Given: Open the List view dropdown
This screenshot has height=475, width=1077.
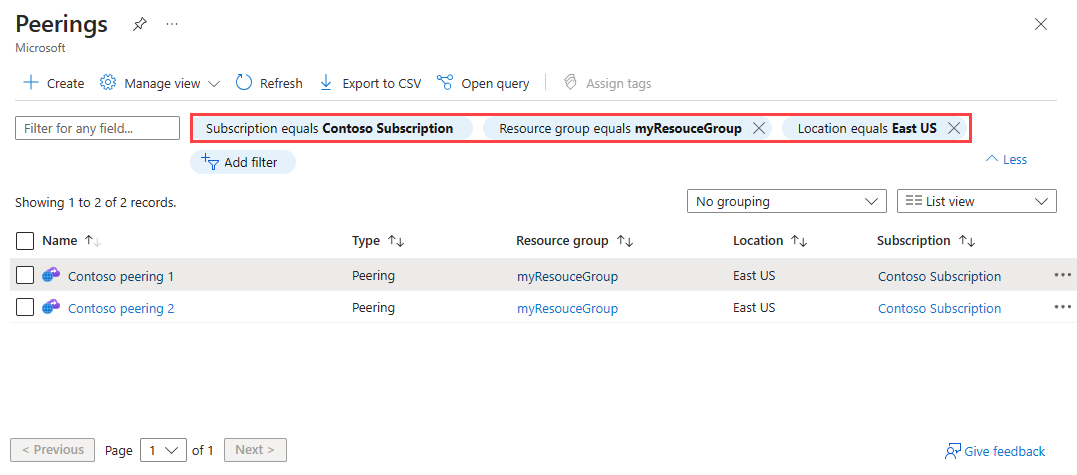Looking at the screenshot, I should point(976,201).
